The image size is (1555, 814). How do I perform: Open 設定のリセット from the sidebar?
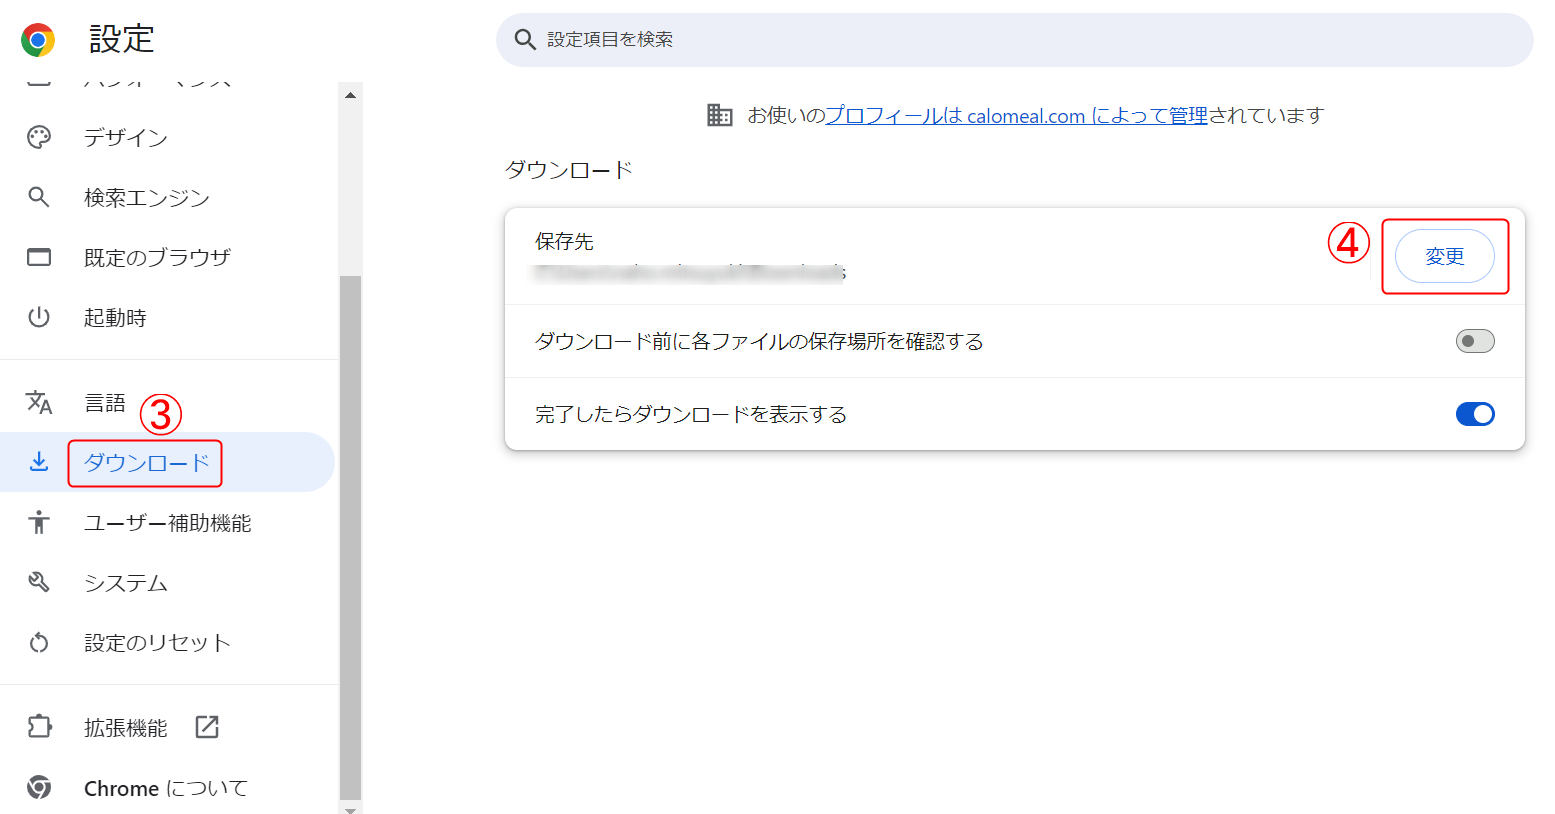coord(157,643)
